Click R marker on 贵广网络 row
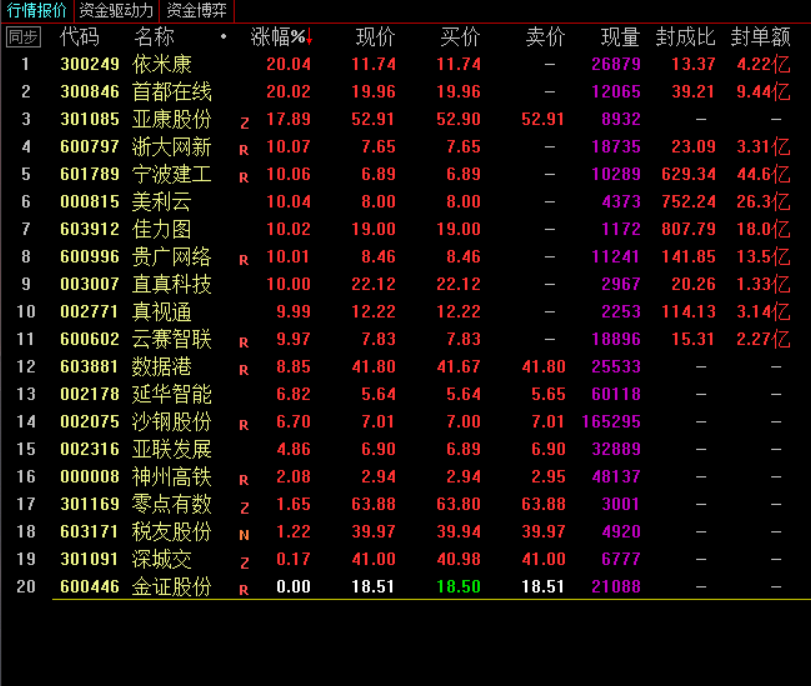The height and width of the screenshot is (686, 811). 244,260
